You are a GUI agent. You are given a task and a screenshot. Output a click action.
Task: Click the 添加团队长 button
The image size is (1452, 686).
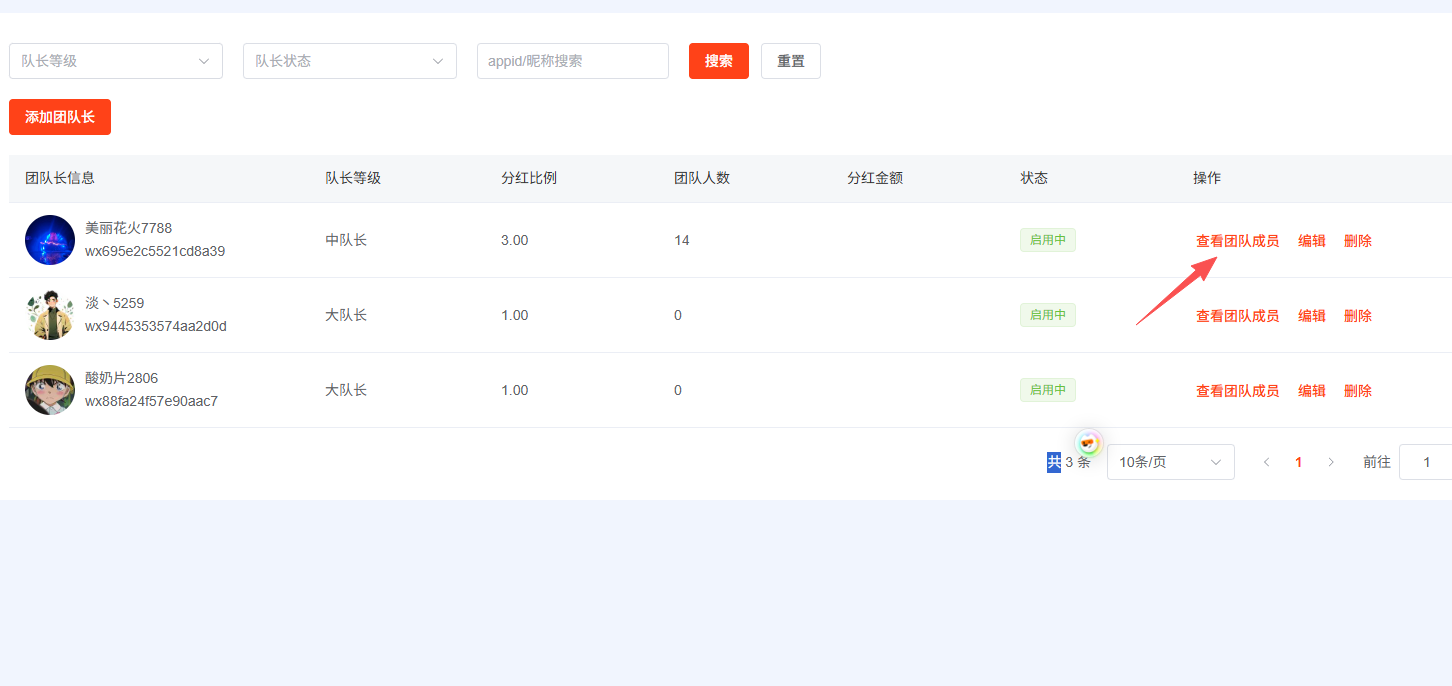(60, 117)
